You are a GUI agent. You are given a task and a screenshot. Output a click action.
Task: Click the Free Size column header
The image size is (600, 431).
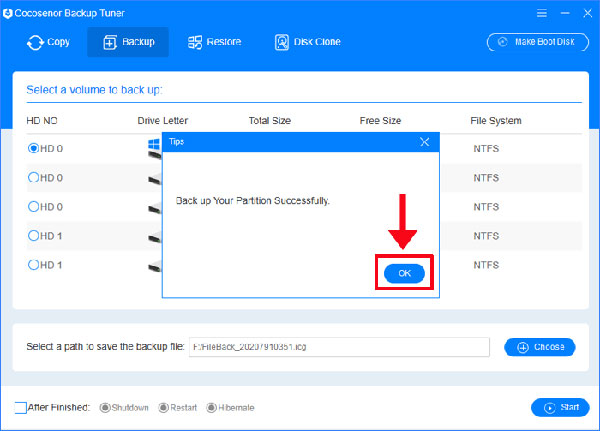pyautogui.click(x=380, y=121)
